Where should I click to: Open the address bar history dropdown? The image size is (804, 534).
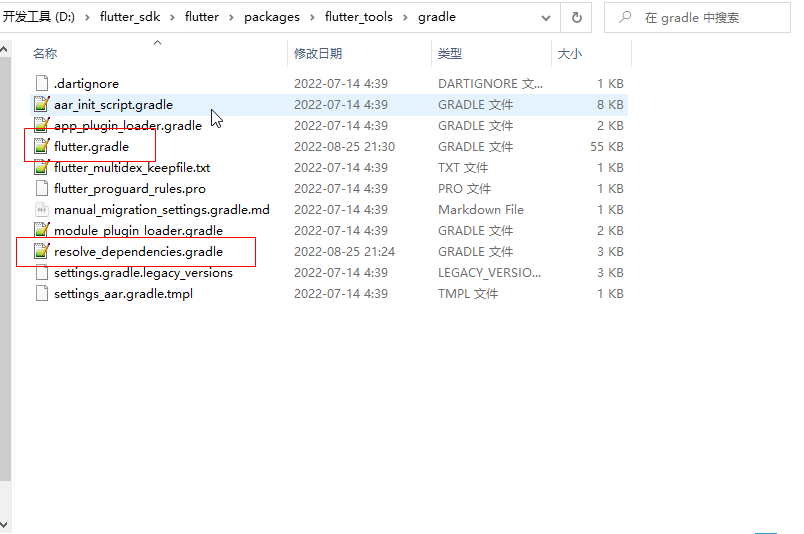[545, 17]
